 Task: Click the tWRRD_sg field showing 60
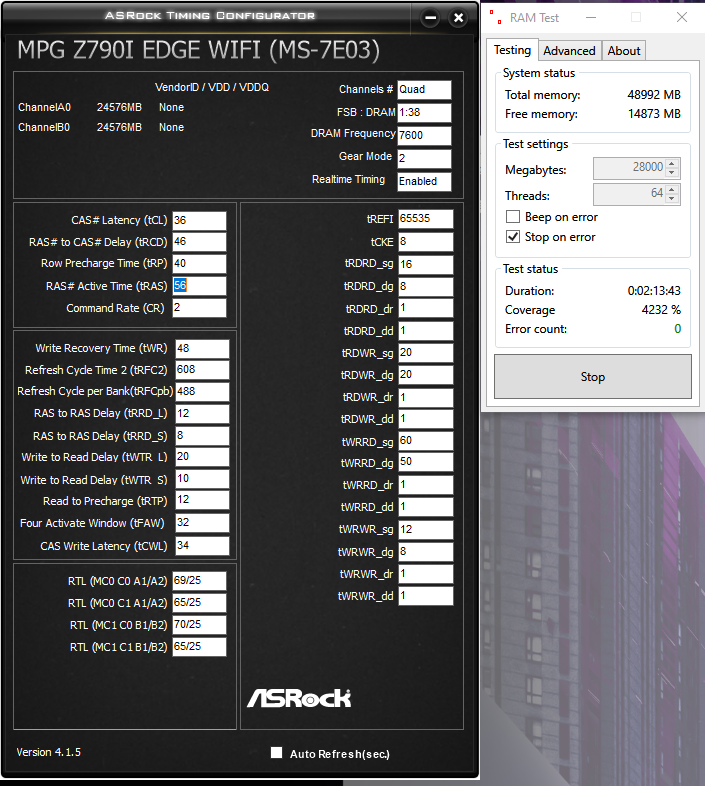[x=426, y=441]
